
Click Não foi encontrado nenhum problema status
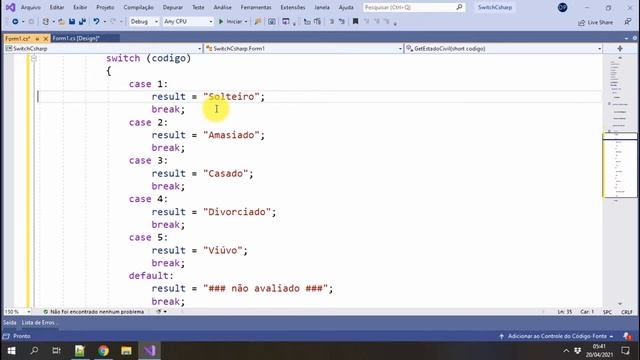(x=97, y=311)
